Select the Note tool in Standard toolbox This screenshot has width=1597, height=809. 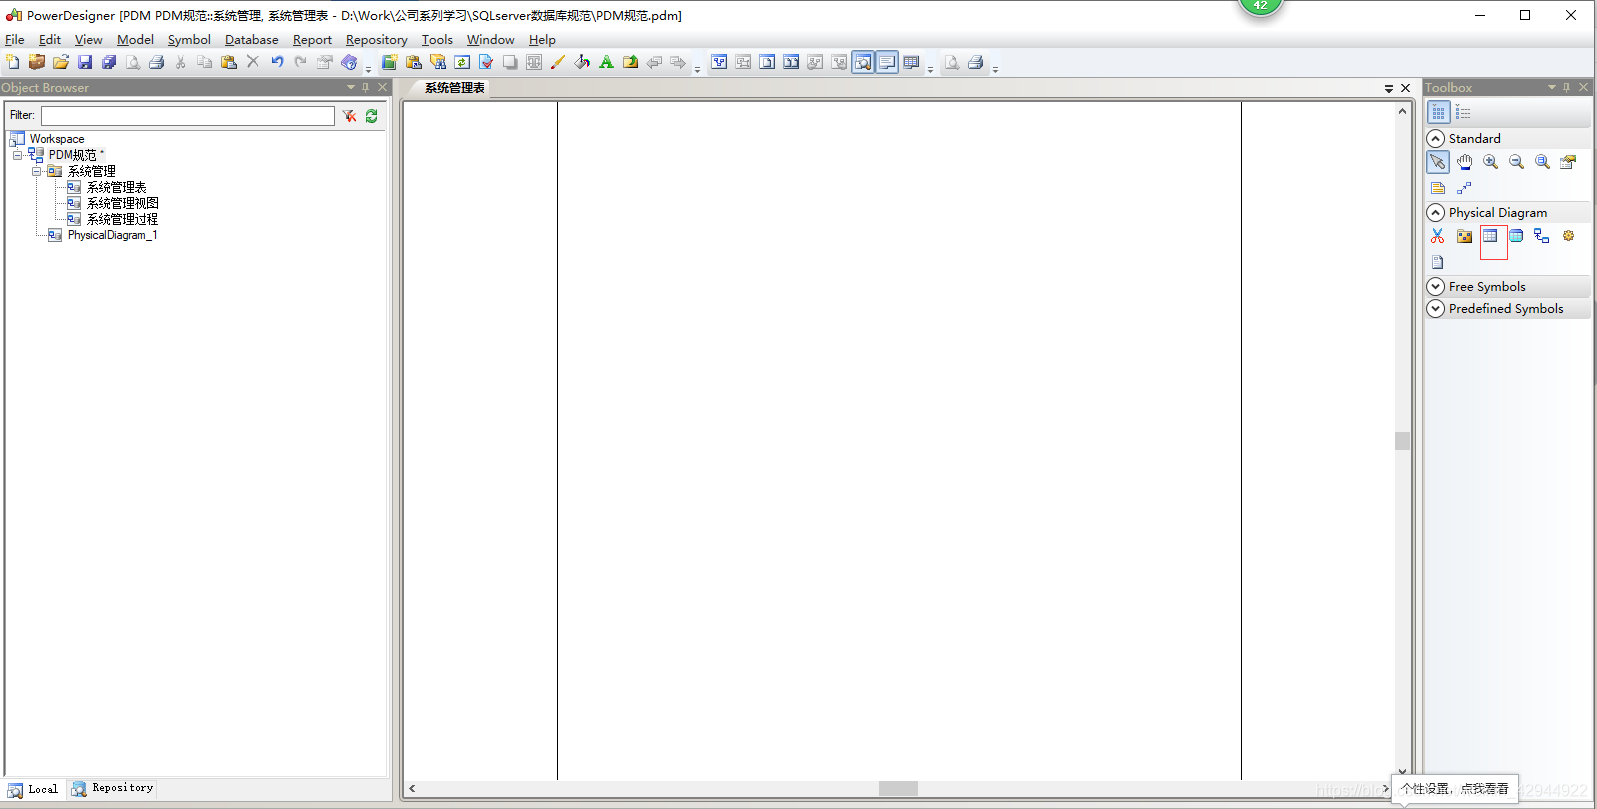click(1438, 188)
